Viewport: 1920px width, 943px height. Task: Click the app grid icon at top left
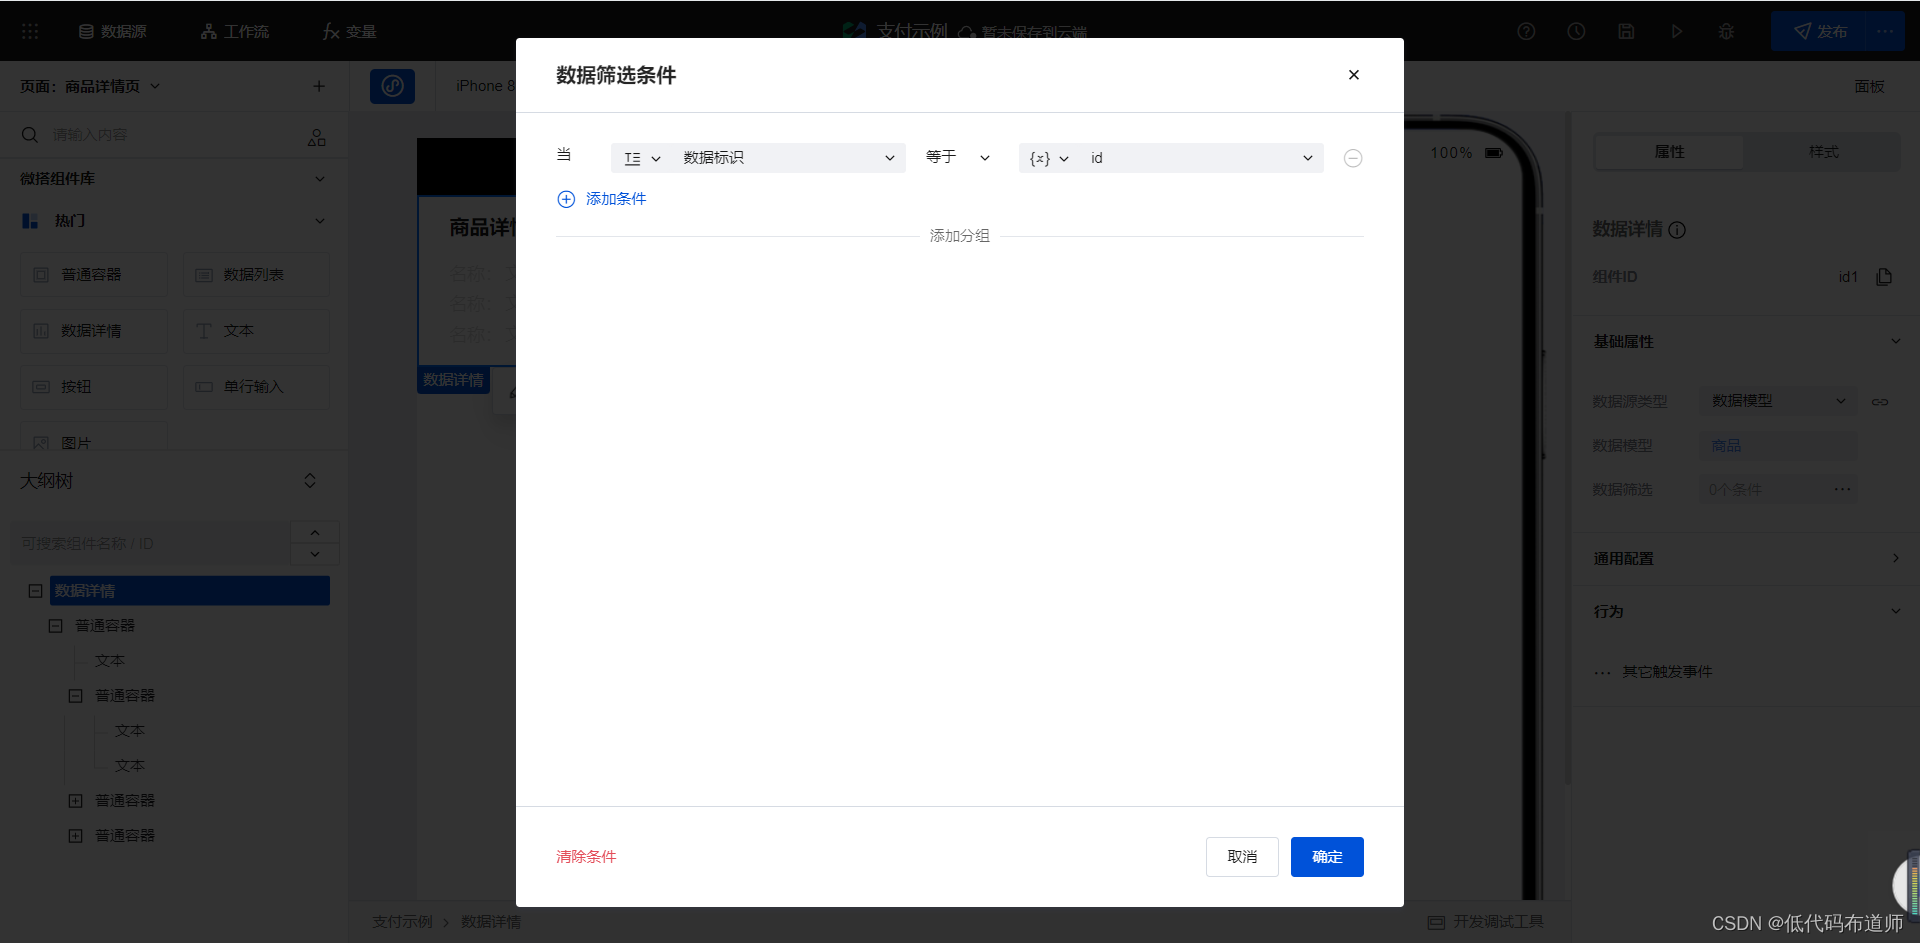pyautogui.click(x=30, y=32)
